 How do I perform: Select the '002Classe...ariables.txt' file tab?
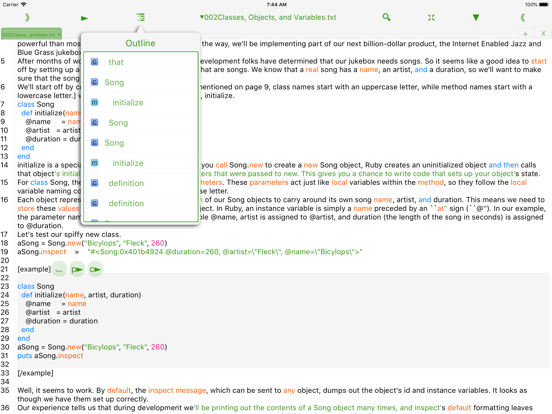tap(29, 34)
